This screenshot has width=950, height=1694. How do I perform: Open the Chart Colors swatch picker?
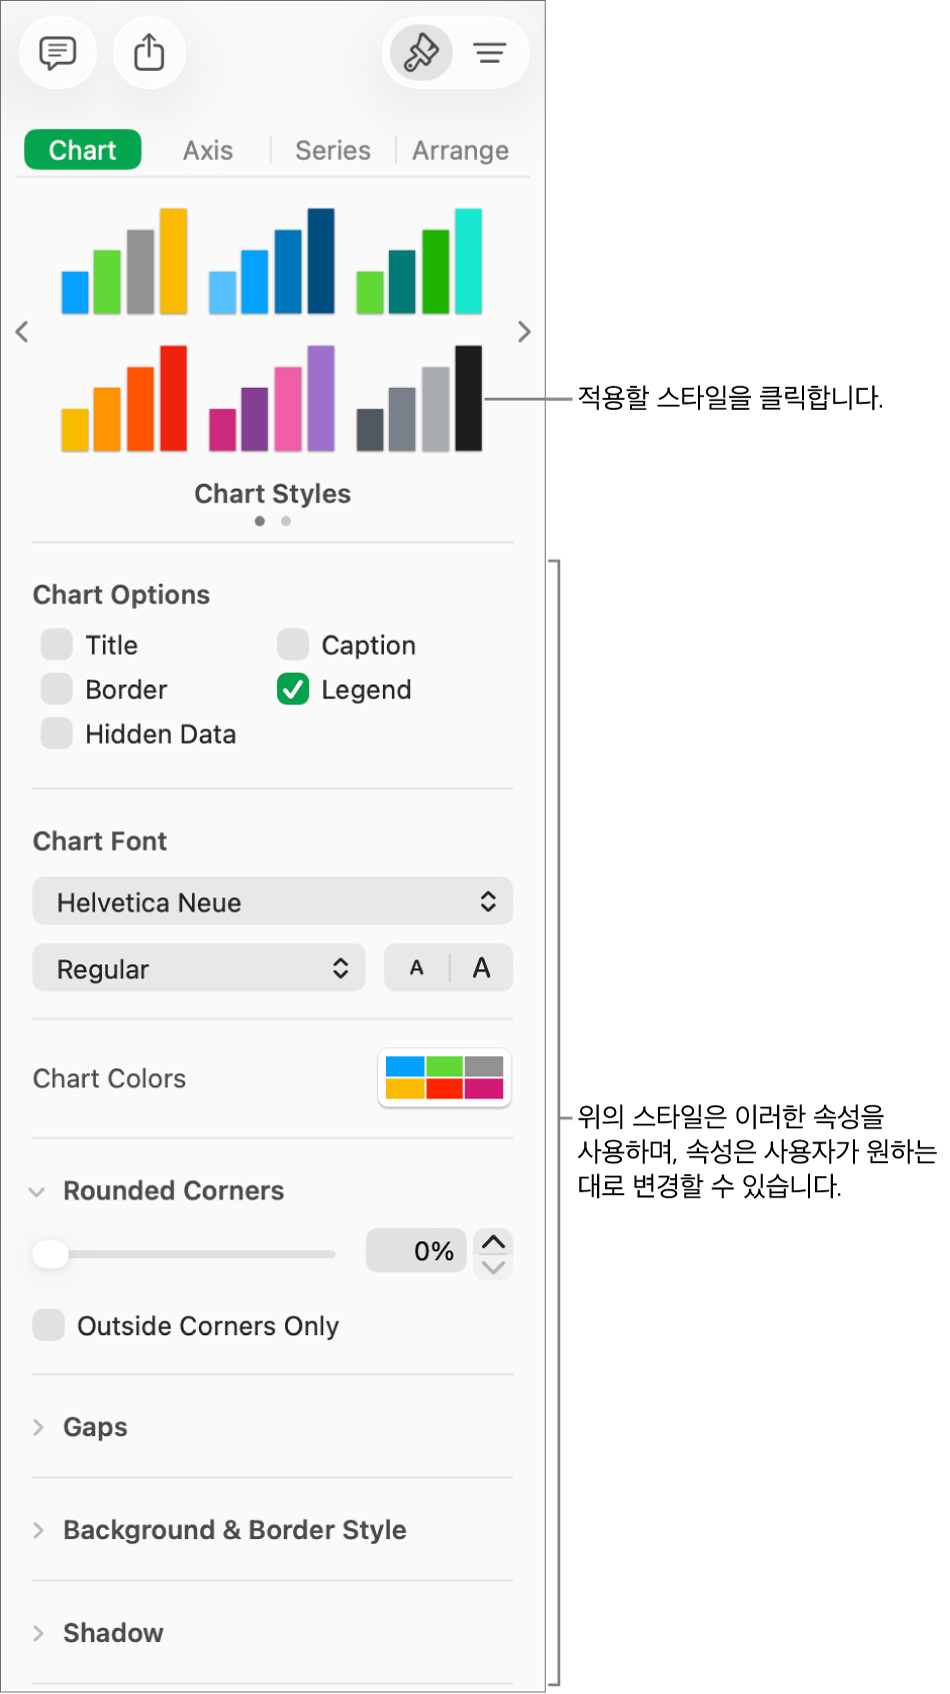click(444, 1078)
